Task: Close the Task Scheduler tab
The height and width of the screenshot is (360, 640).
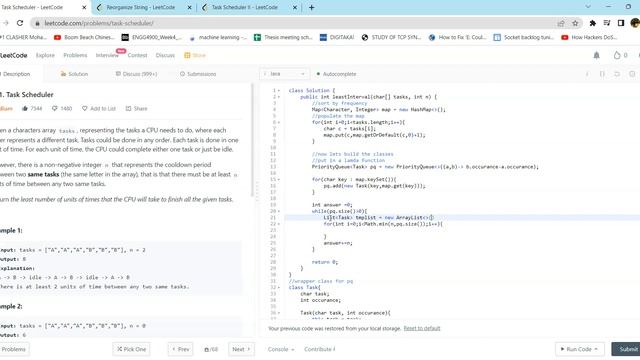Action: [84, 7]
